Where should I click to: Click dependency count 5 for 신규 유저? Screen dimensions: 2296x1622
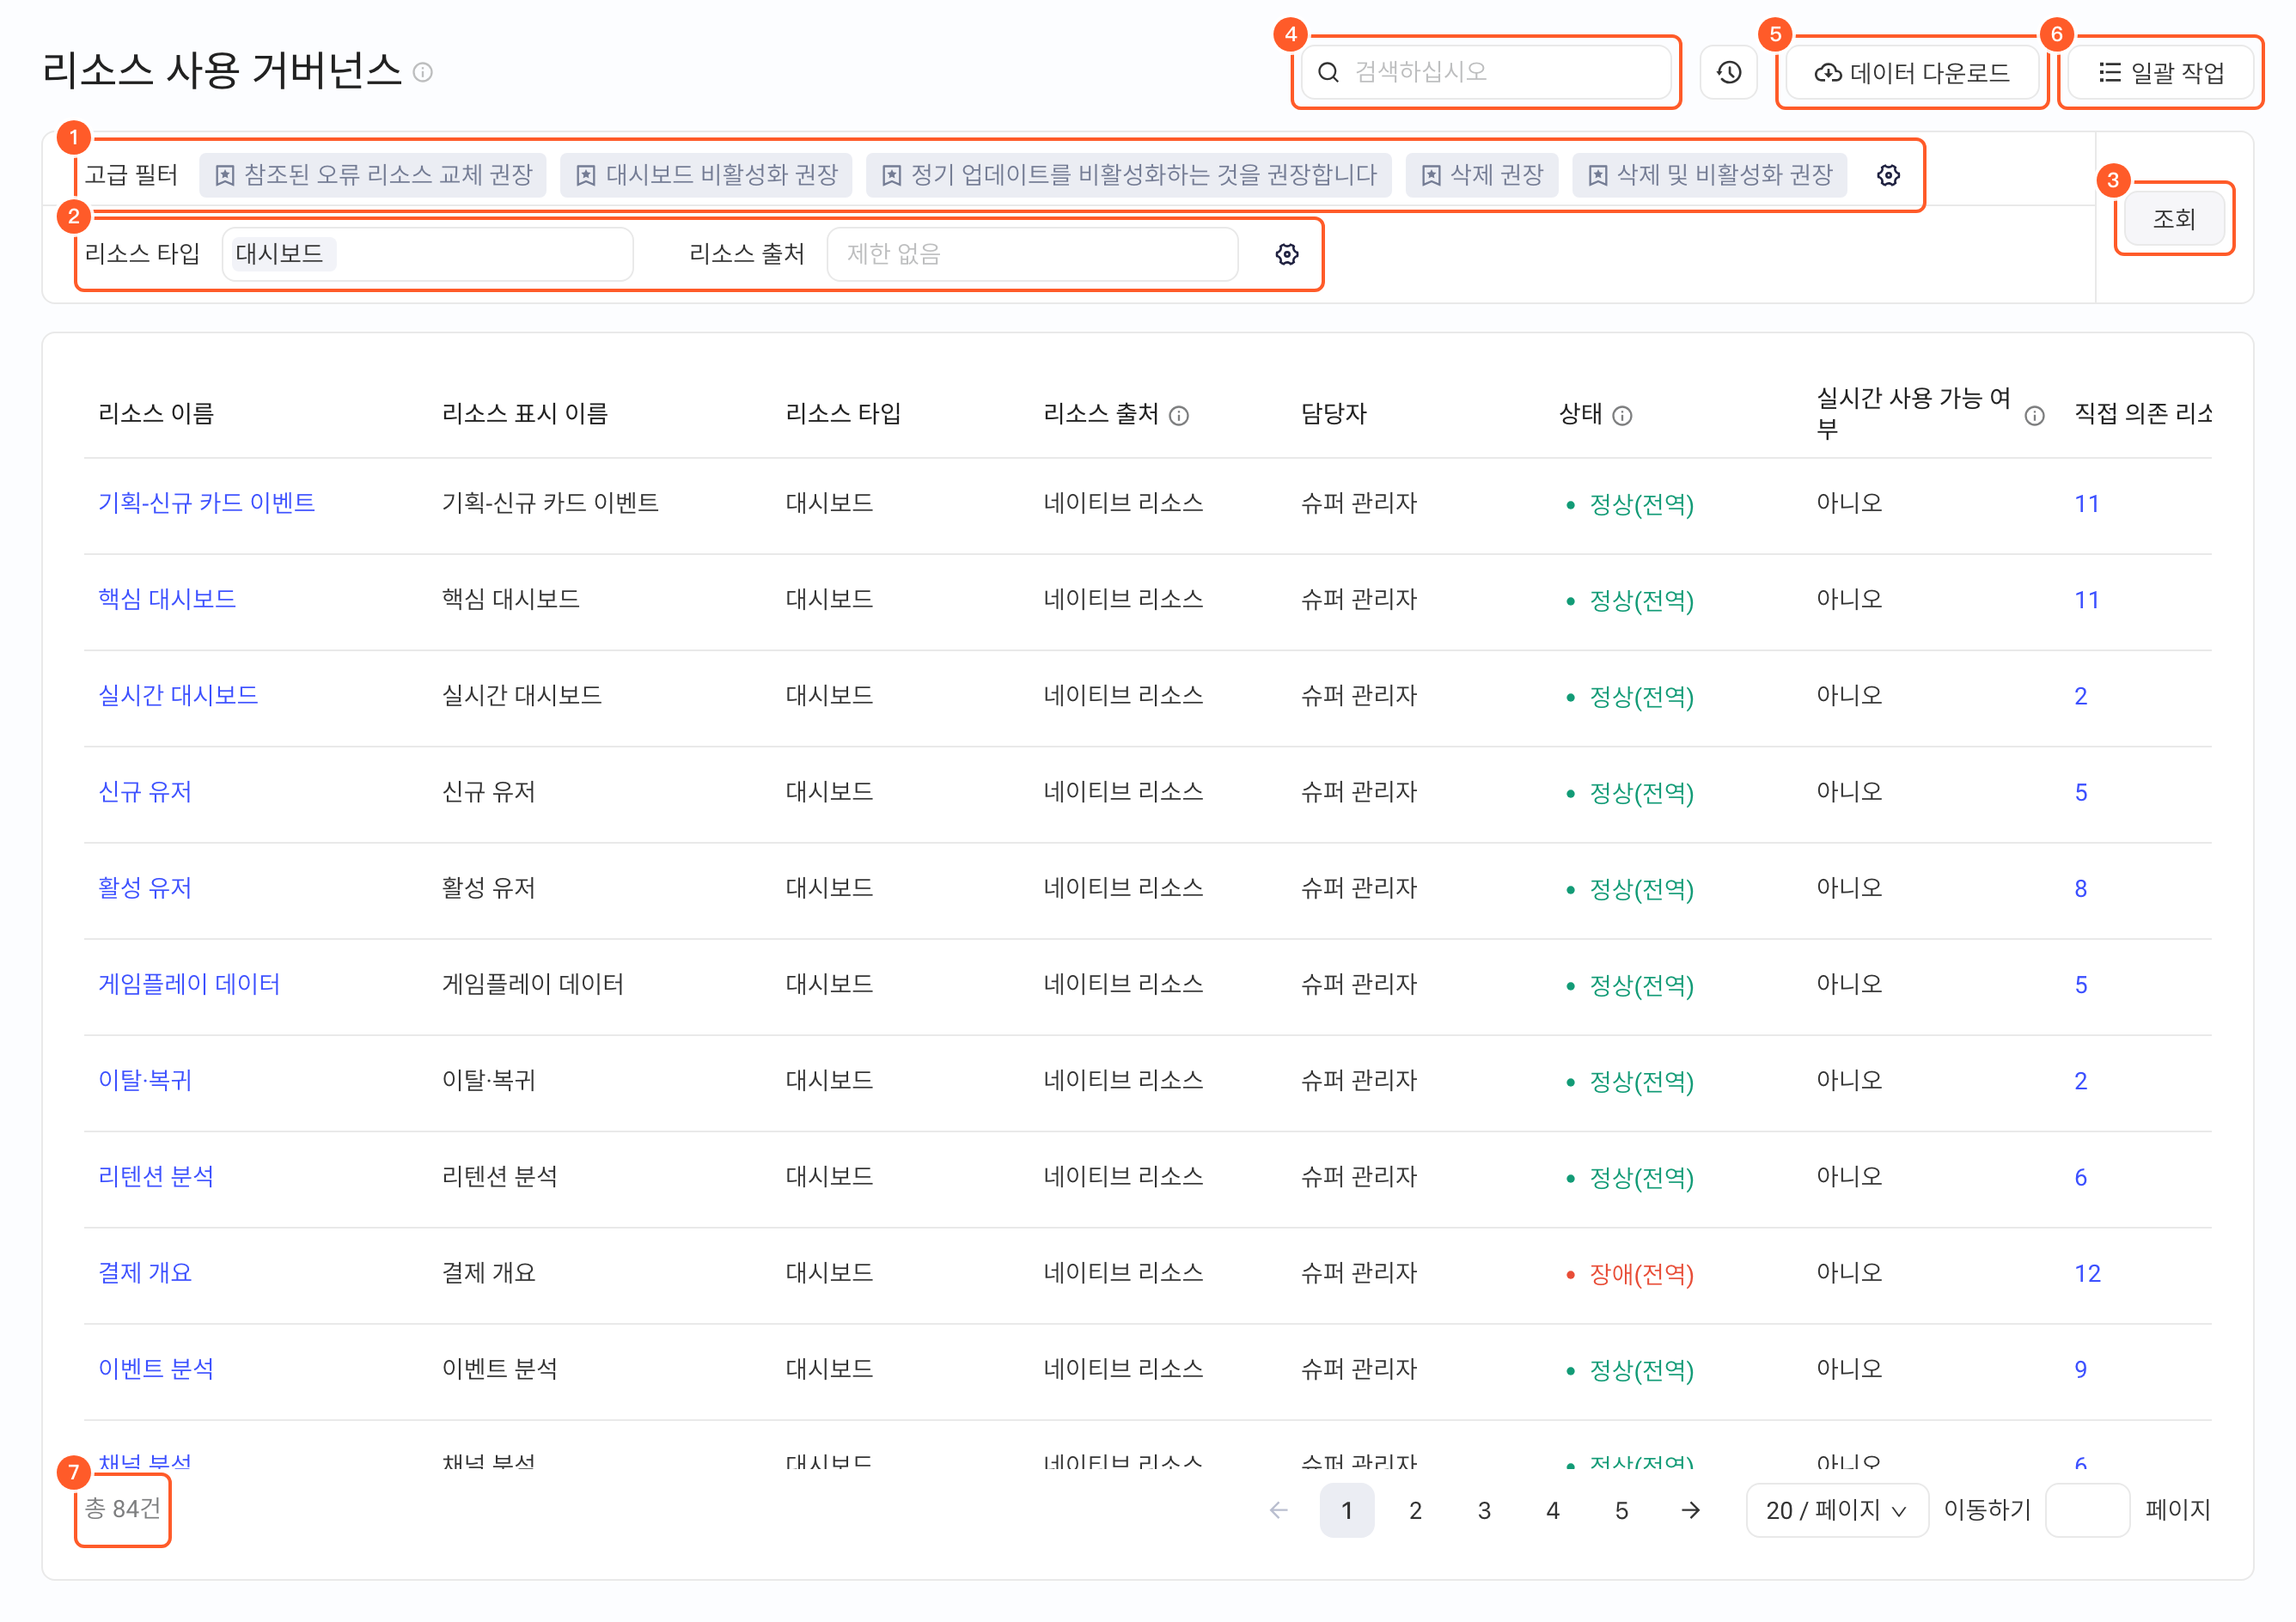[2081, 791]
